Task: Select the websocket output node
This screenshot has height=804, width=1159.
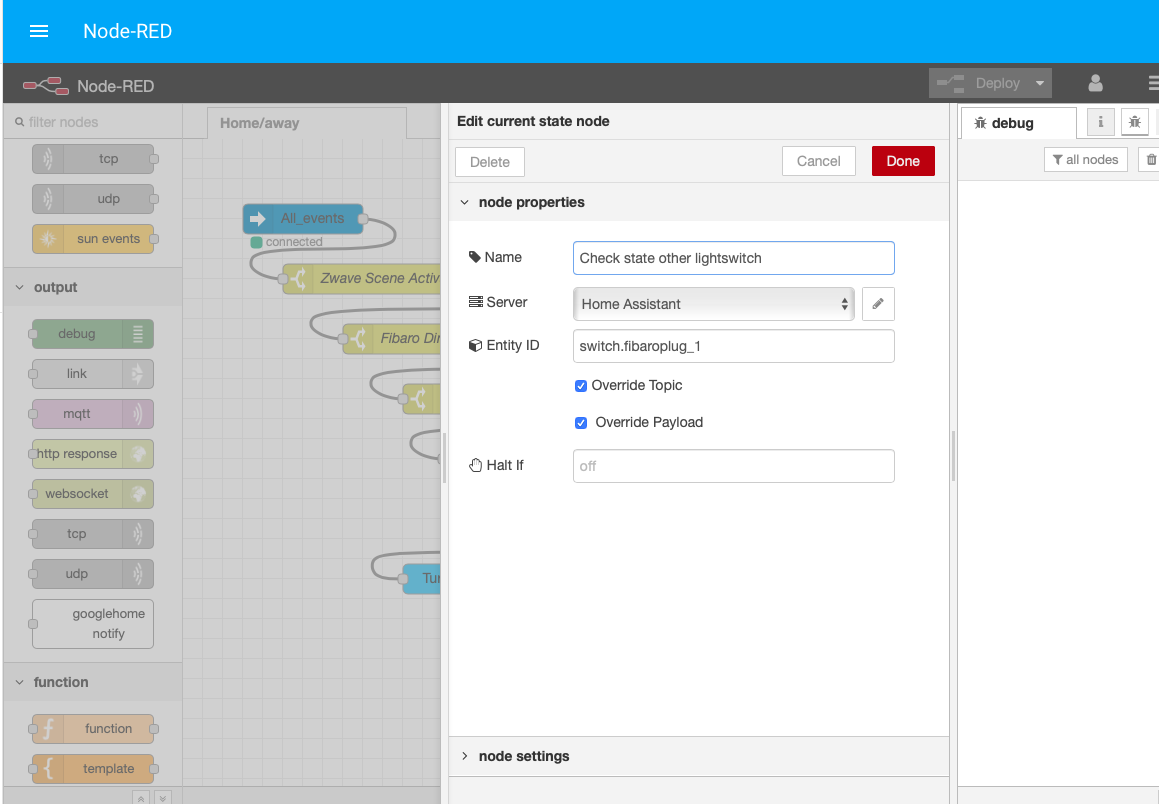Action: (x=91, y=493)
